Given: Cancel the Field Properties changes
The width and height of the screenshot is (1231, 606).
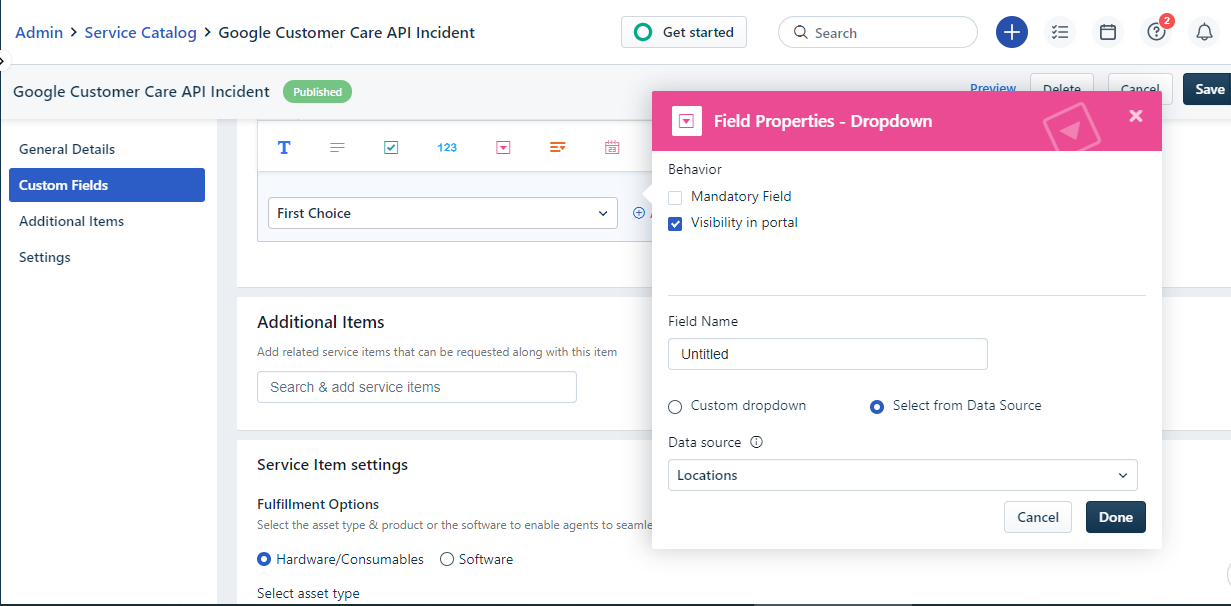Looking at the screenshot, I should pyautogui.click(x=1038, y=517).
